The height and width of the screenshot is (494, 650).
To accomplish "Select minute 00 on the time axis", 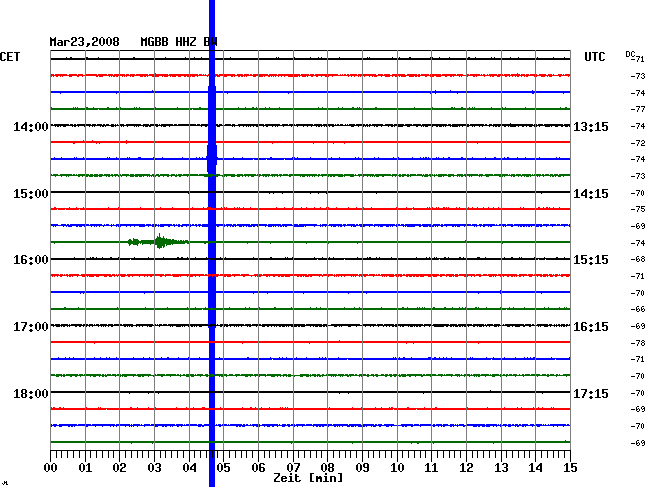I will [51, 468].
